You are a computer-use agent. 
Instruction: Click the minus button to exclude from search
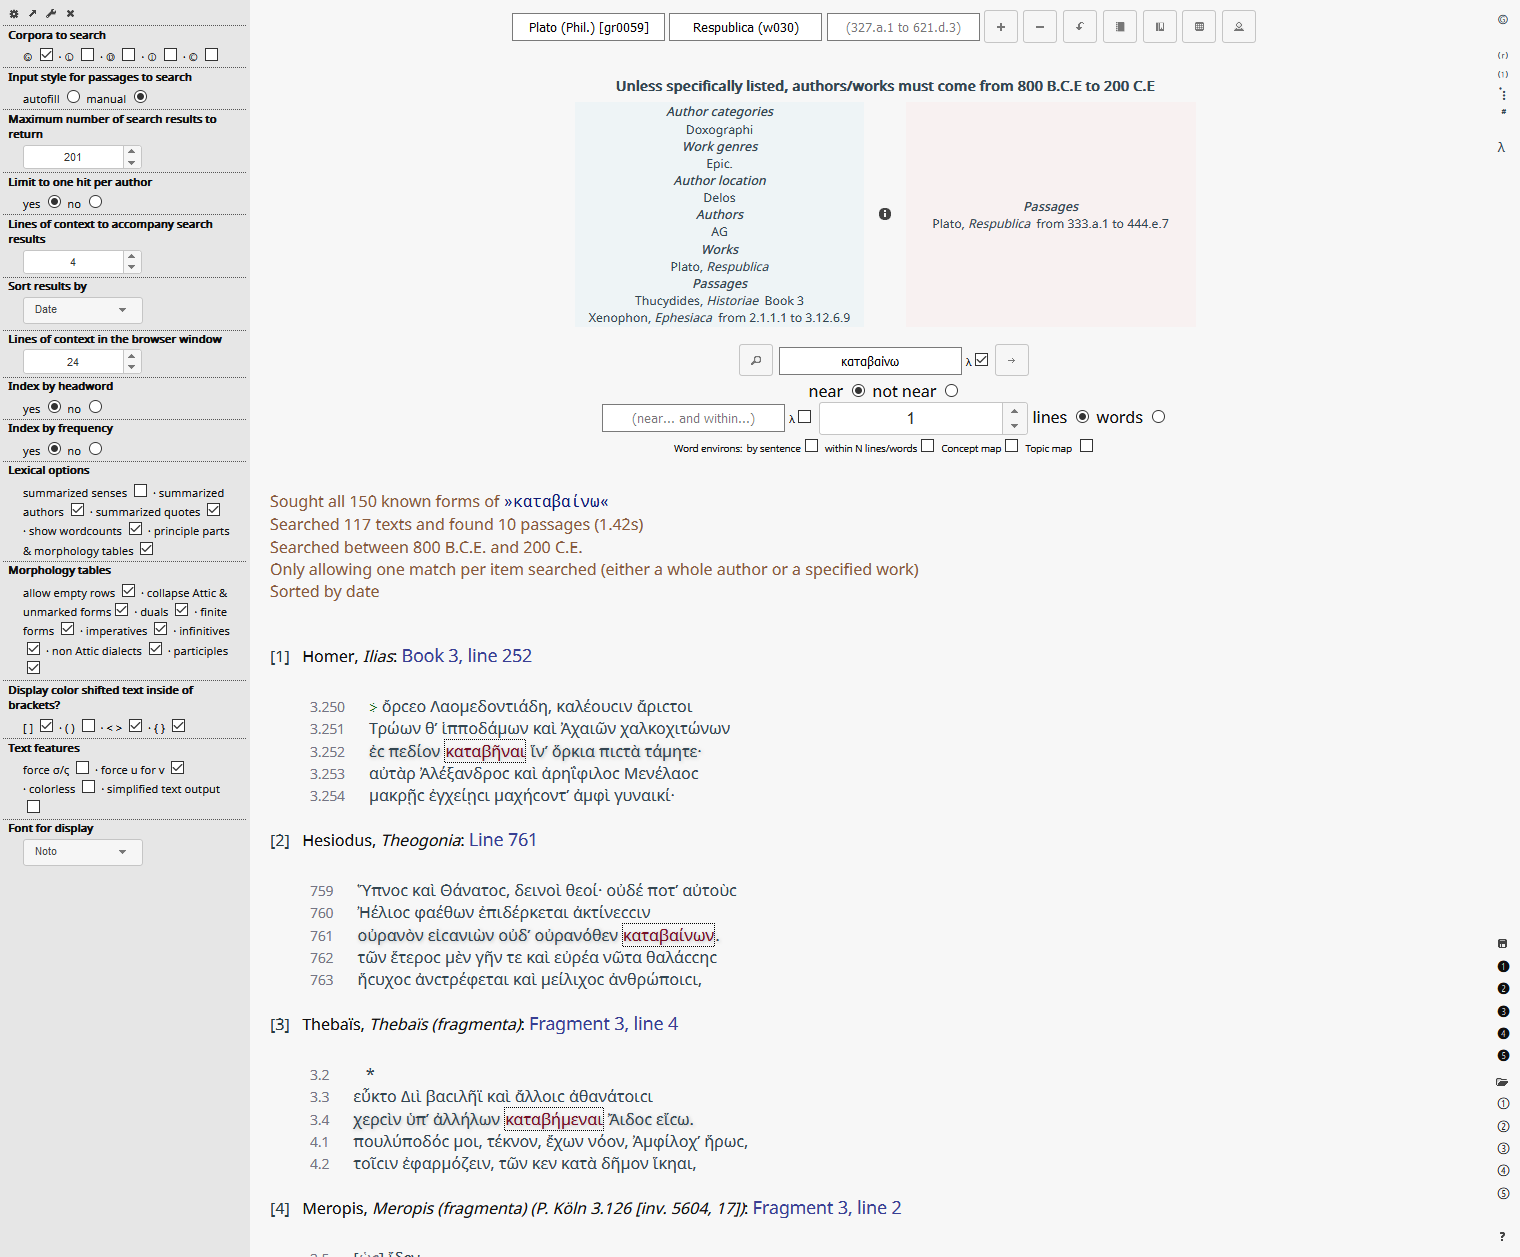point(1040,27)
